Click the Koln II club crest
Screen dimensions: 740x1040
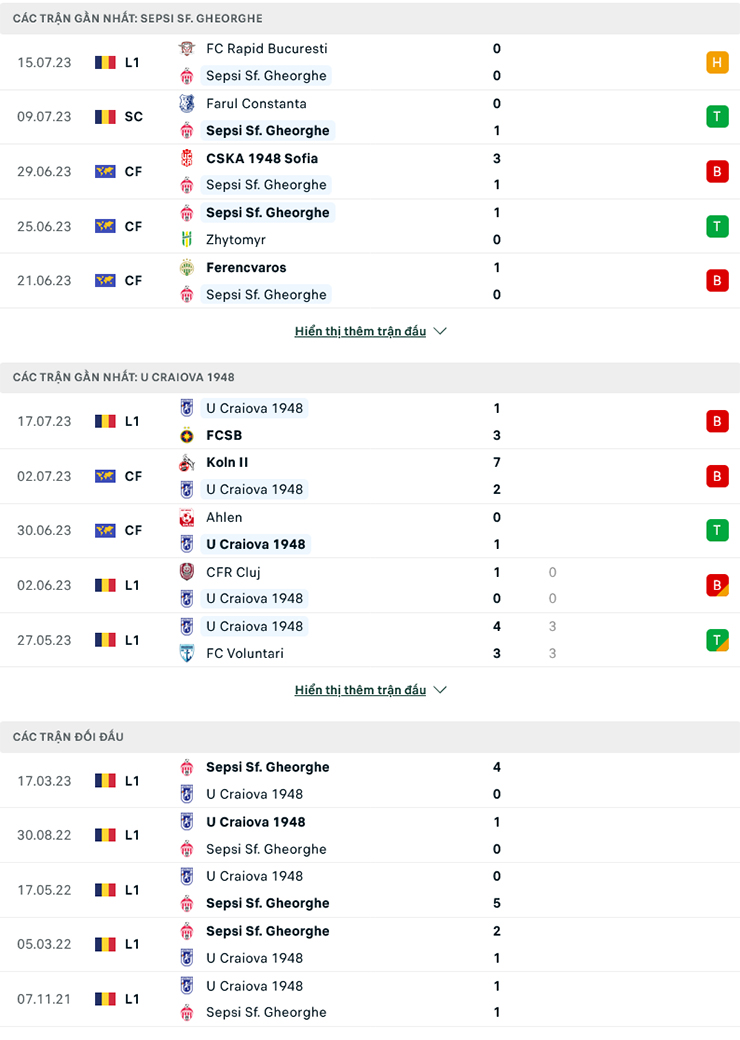pyautogui.click(x=186, y=462)
